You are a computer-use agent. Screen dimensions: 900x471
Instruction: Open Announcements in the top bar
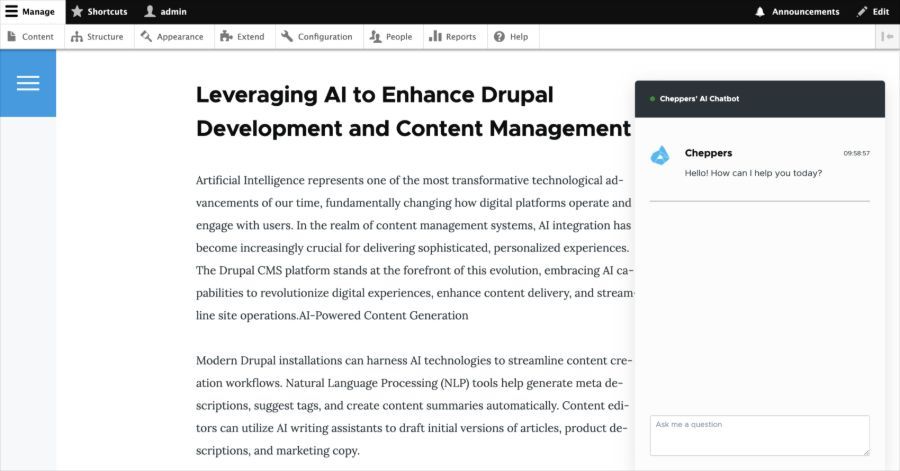click(x=797, y=11)
